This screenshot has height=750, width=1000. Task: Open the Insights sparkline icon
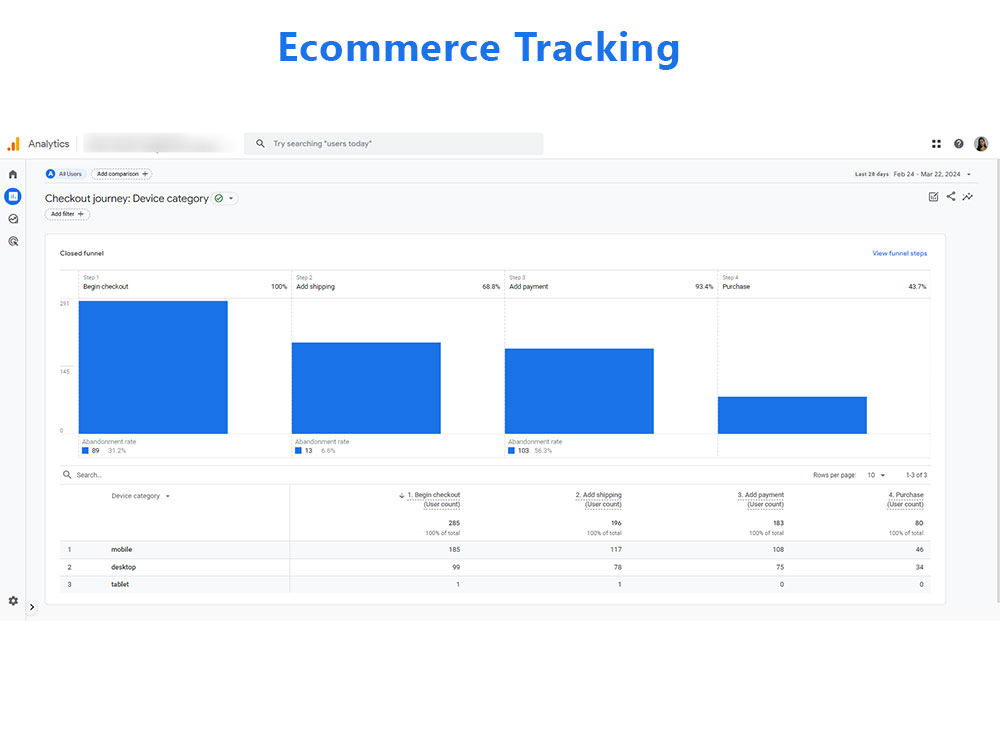[x=968, y=197]
